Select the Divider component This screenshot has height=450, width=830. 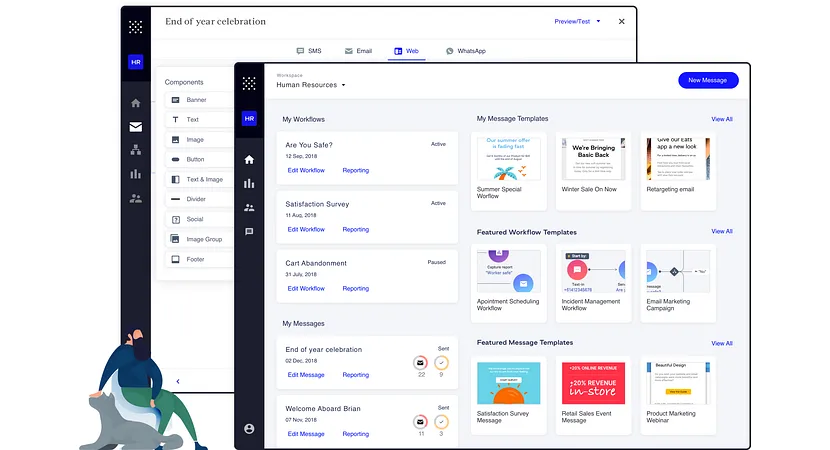tap(199, 199)
